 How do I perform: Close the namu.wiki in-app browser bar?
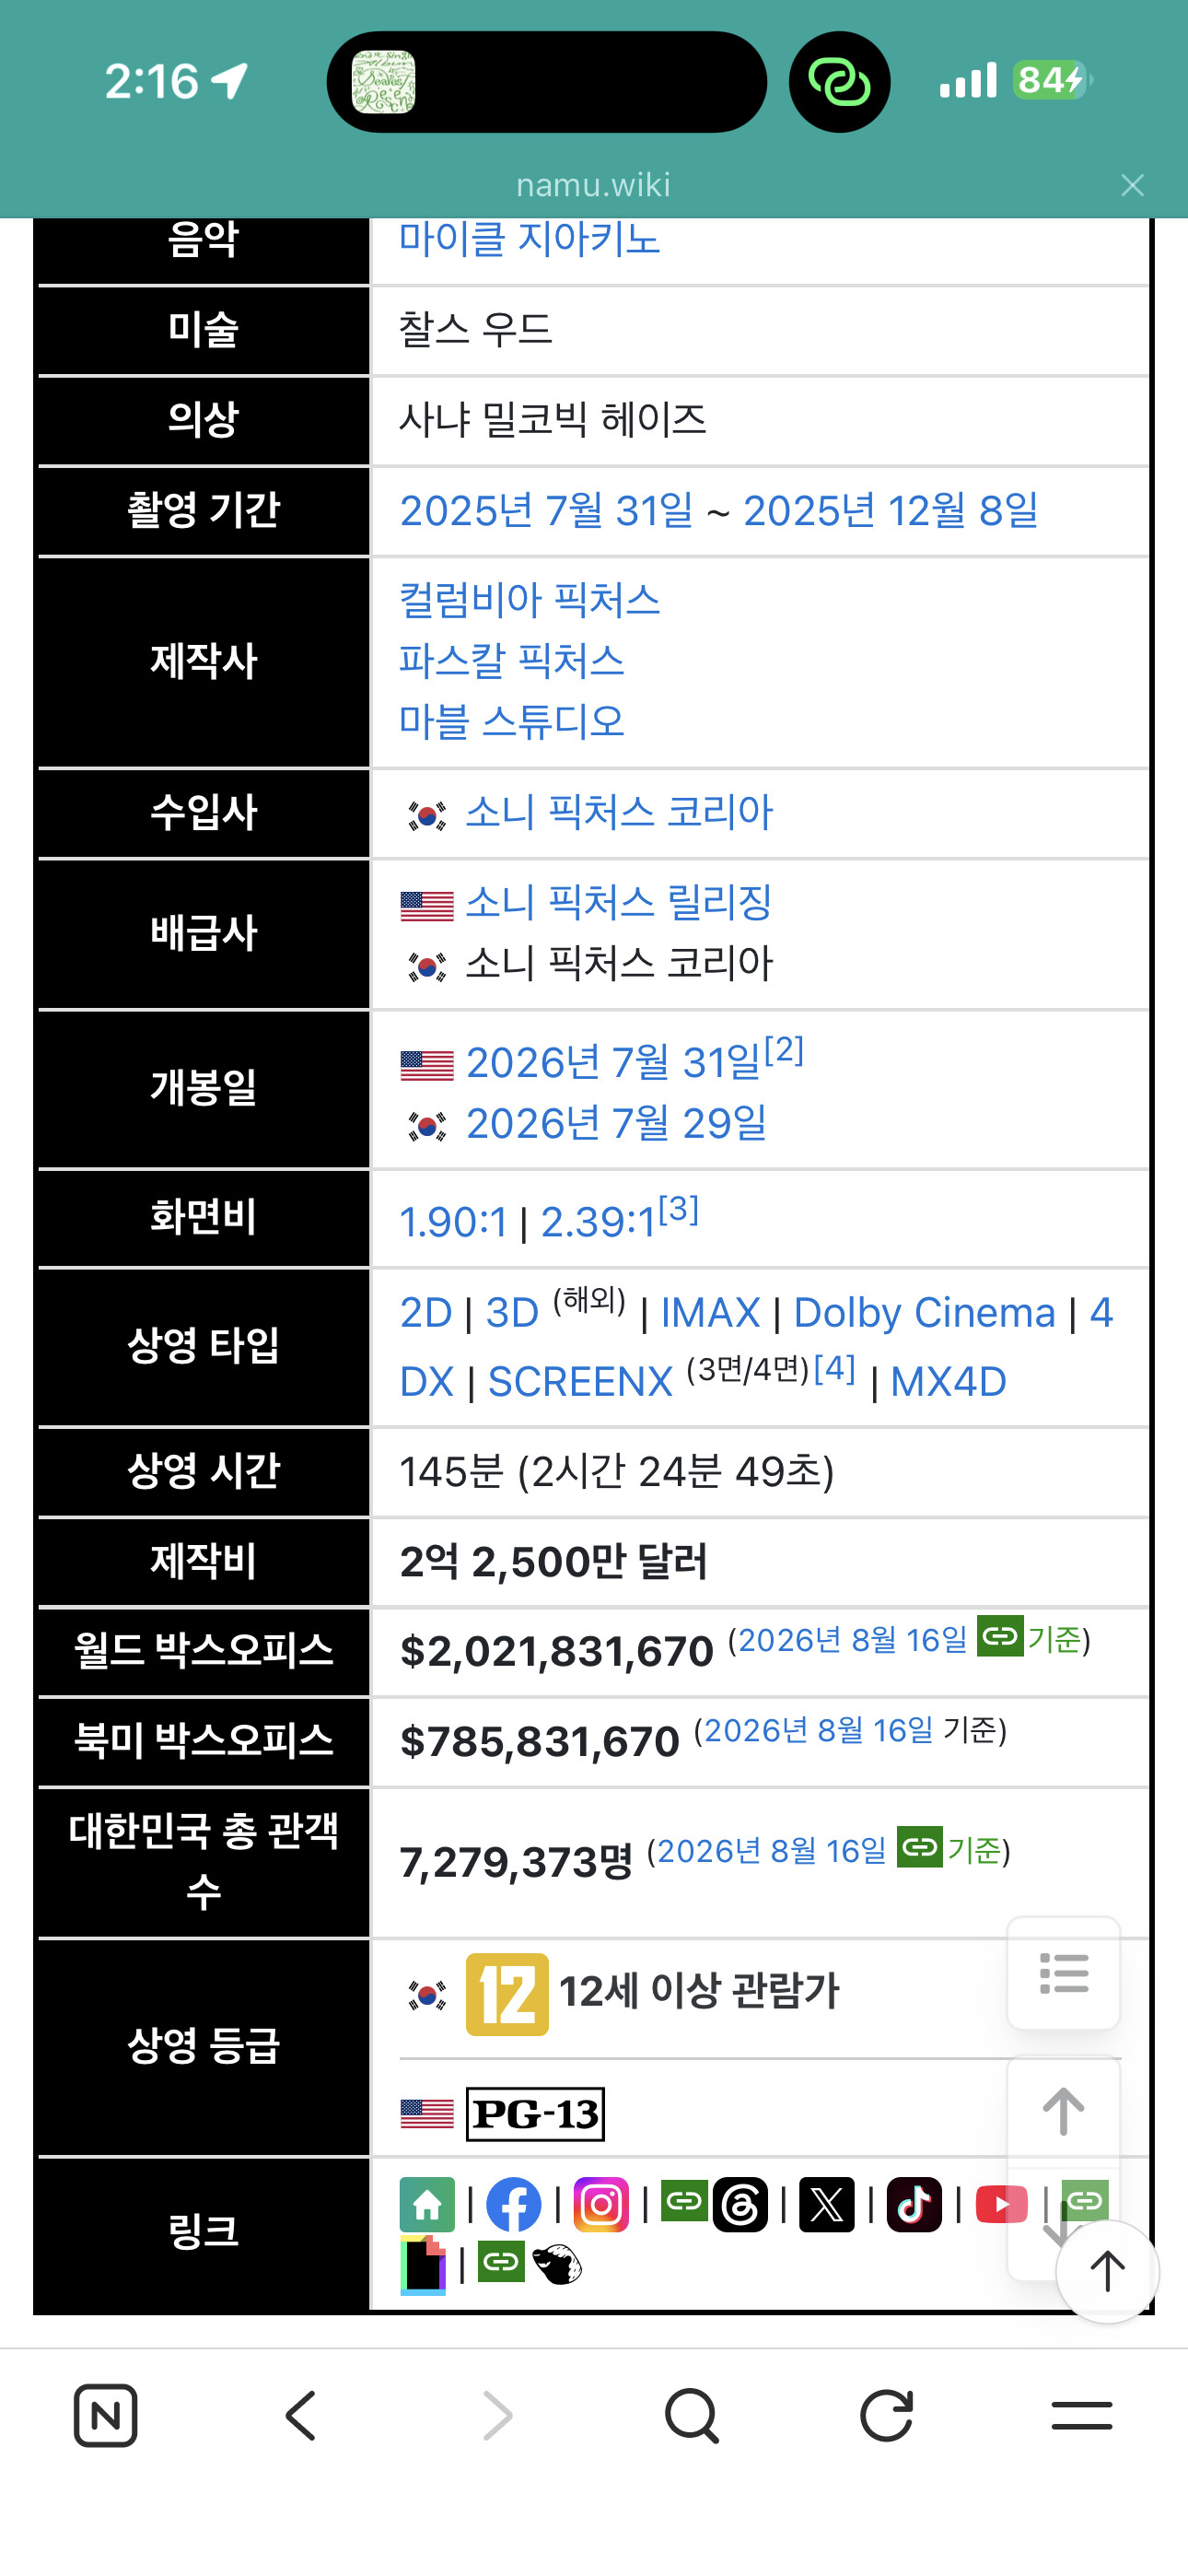click(x=1132, y=185)
